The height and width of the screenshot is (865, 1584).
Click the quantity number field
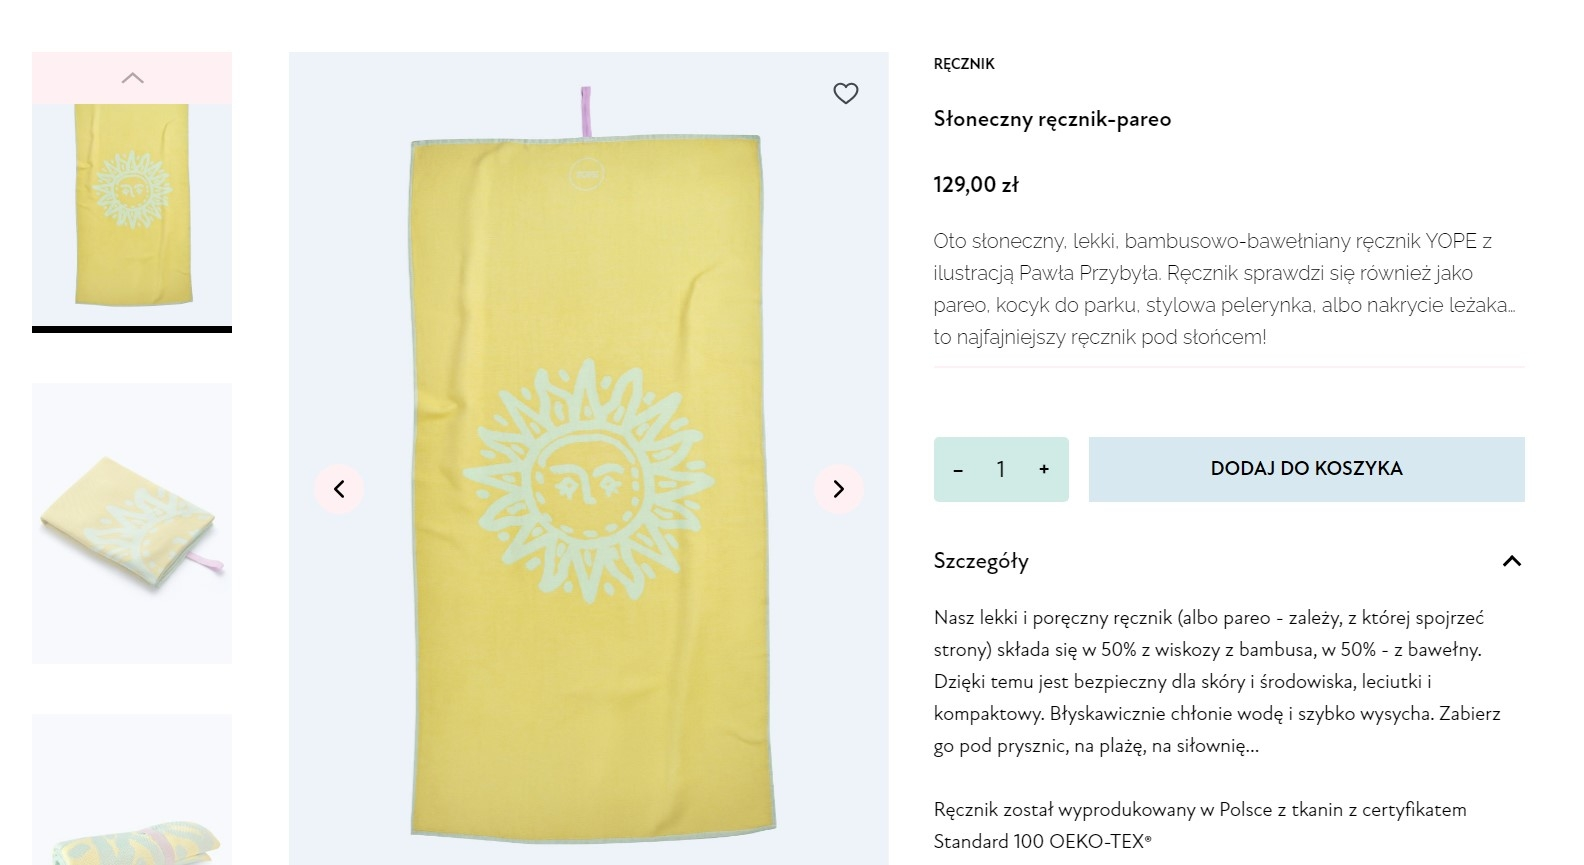[x=1000, y=469]
